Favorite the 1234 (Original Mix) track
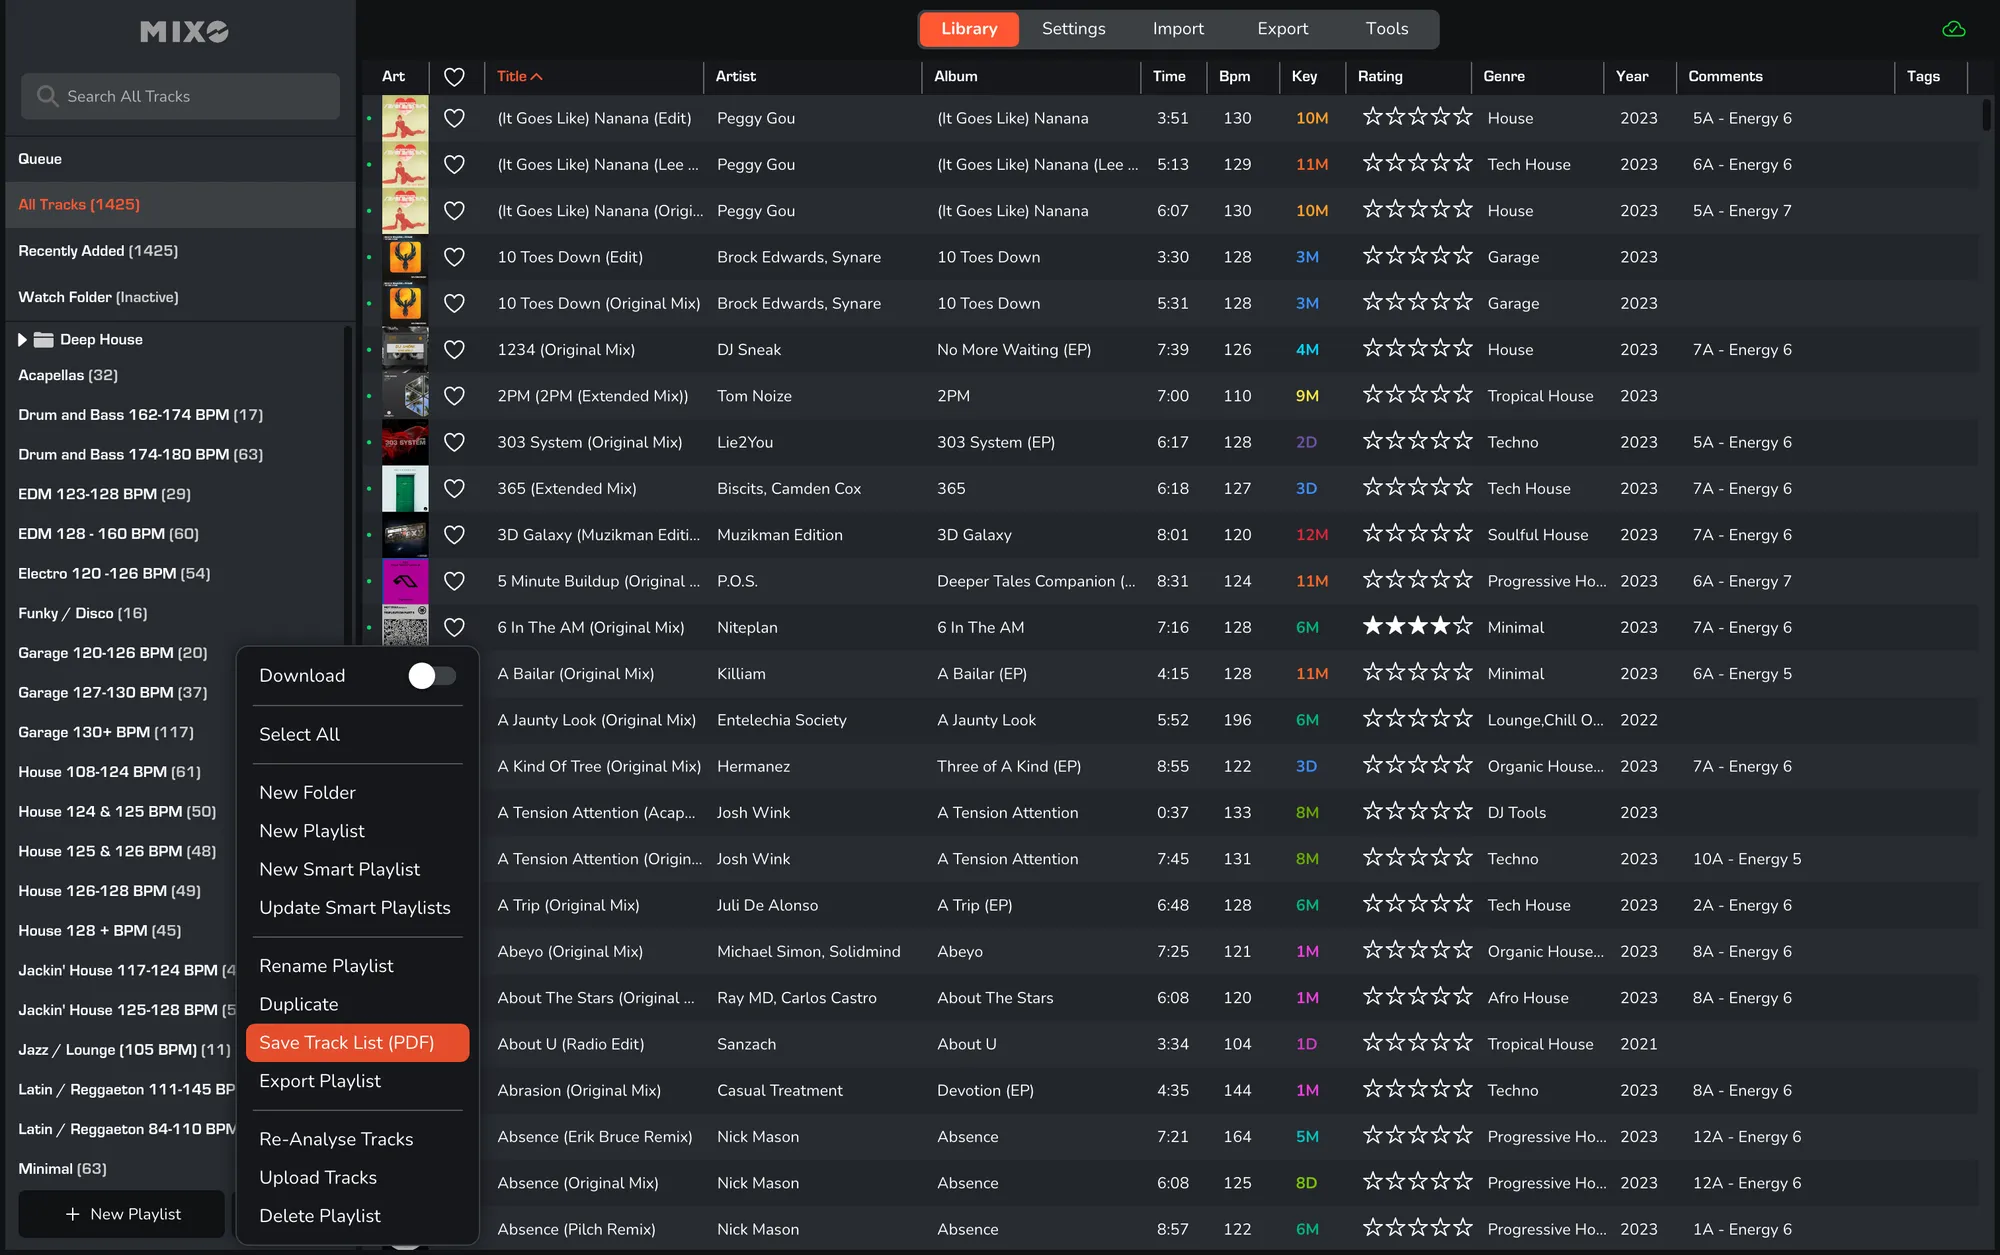The image size is (2000, 1255). pos(454,350)
